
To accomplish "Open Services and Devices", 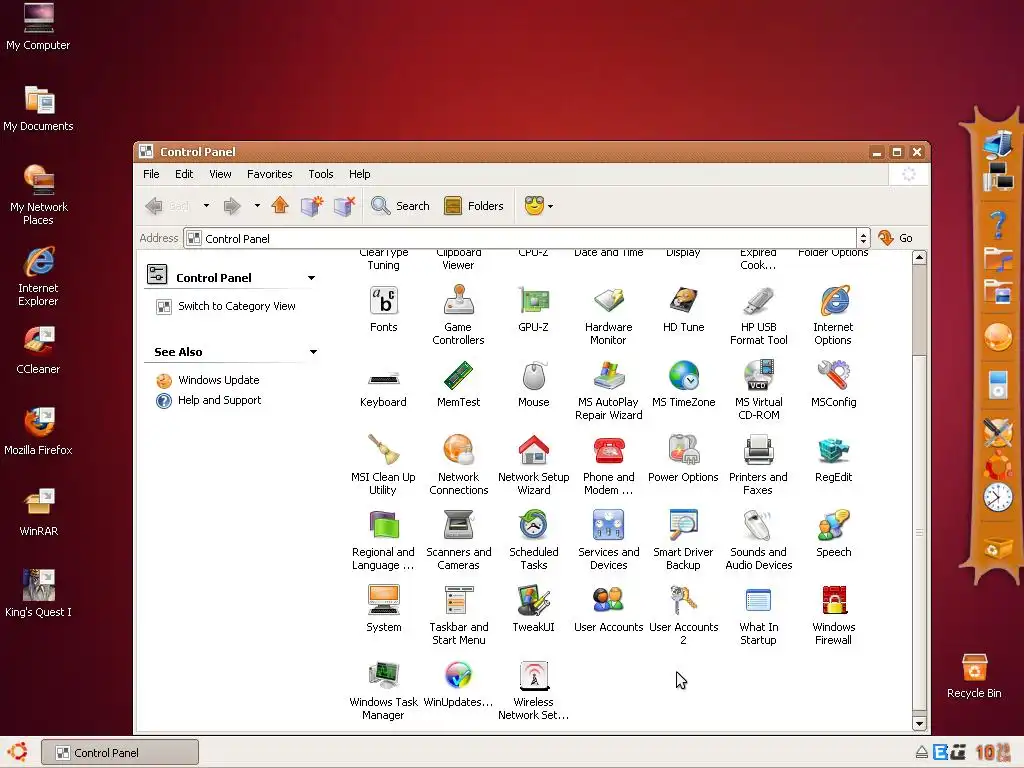I will tap(608, 540).
